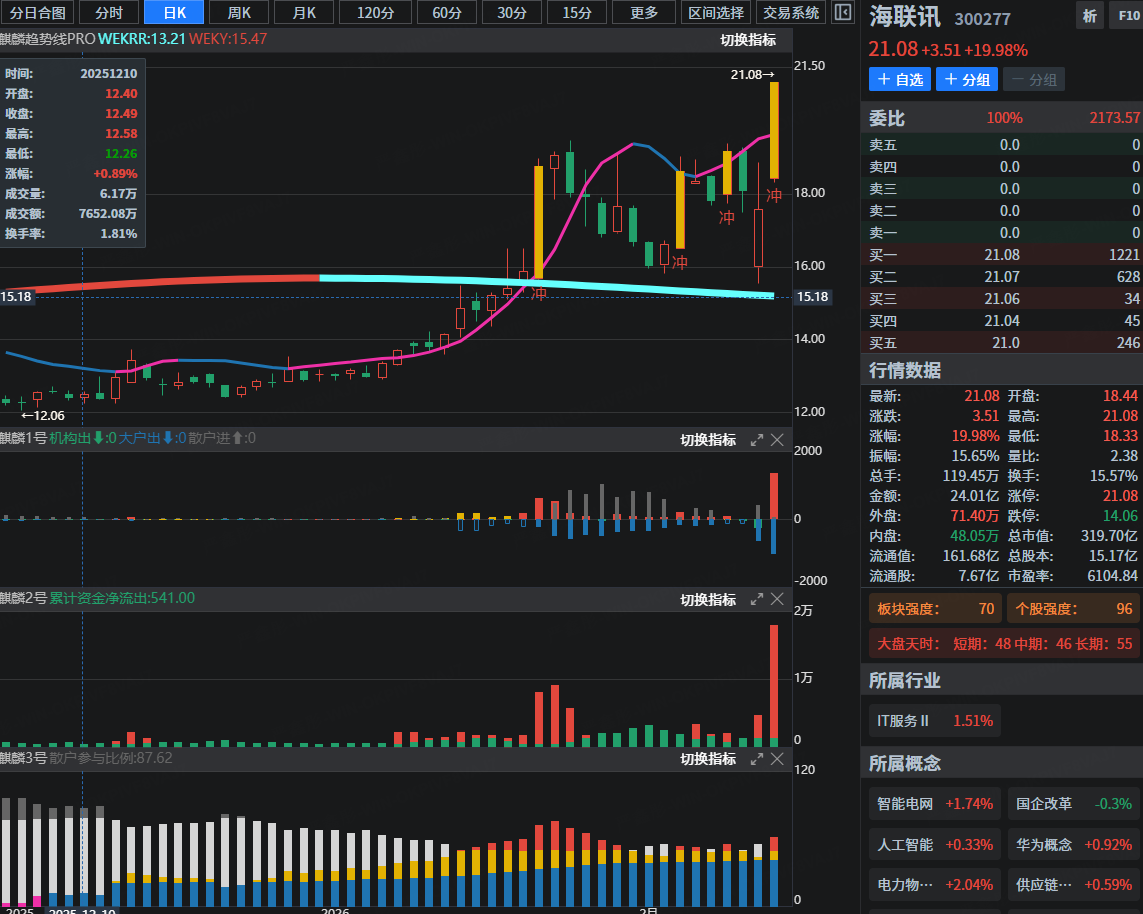This screenshot has height=914, width=1143.
Task: Close the 麒麟2号 indicator panel
Action: [777, 599]
